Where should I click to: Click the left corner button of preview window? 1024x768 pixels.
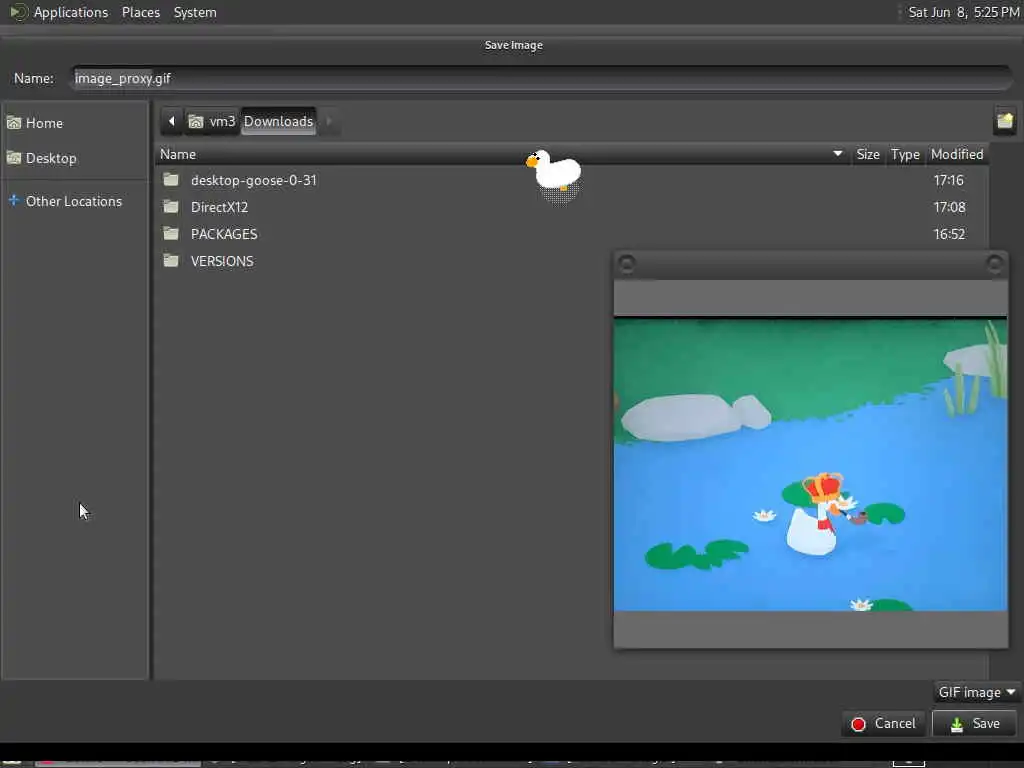click(x=626, y=264)
